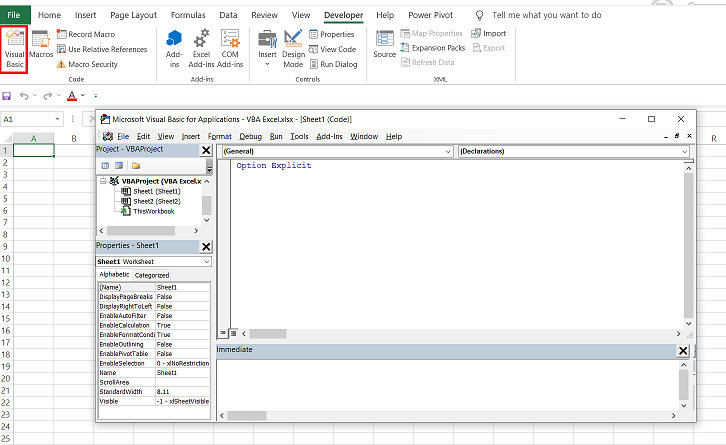Collapse the VBAProject tree node
This screenshot has height=445, width=726.
coord(102,181)
